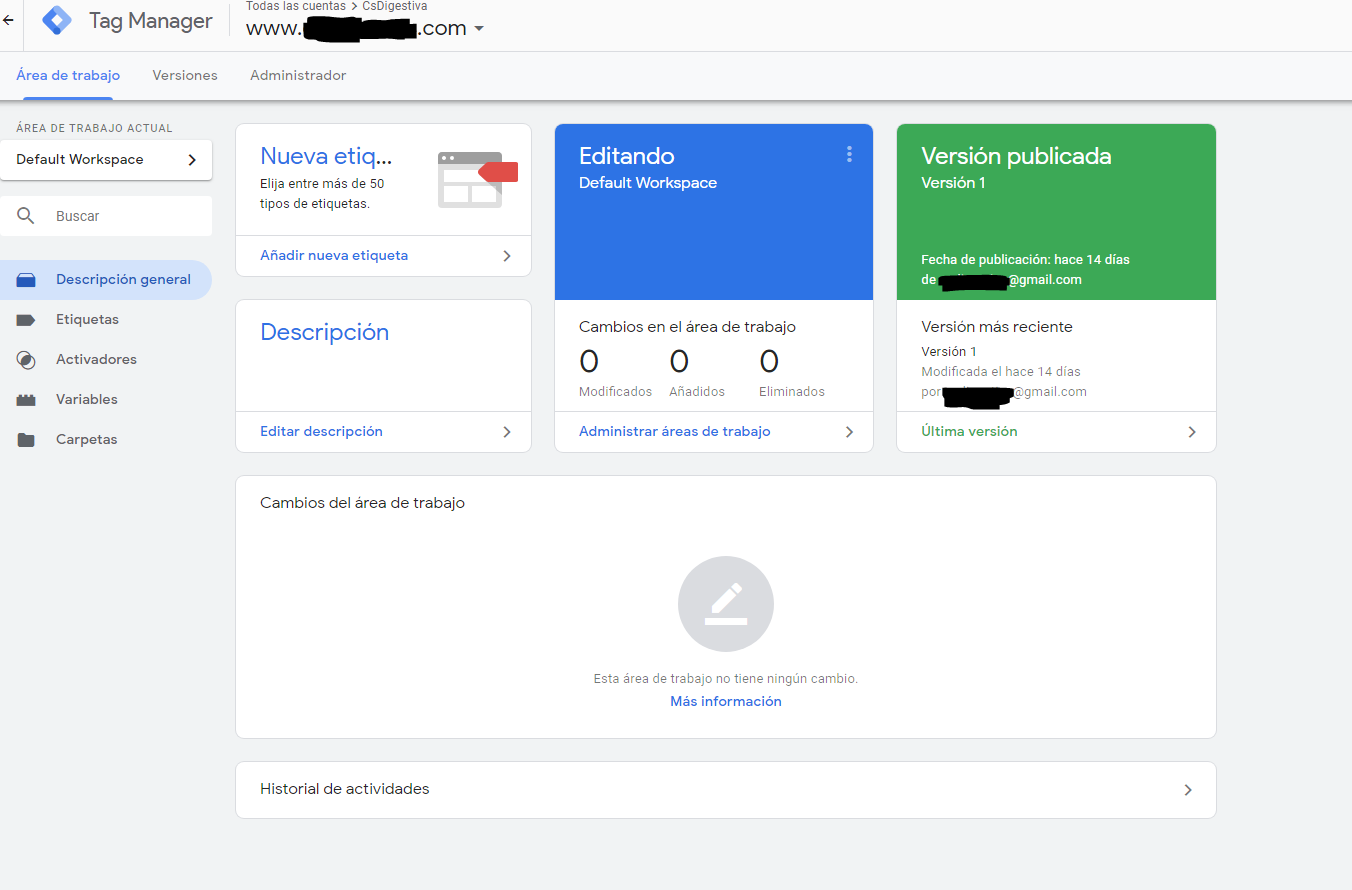This screenshot has height=890, width=1352.
Task: Click the back arrow beside Tag Manager logo
Action: pyautogui.click(x=8, y=20)
